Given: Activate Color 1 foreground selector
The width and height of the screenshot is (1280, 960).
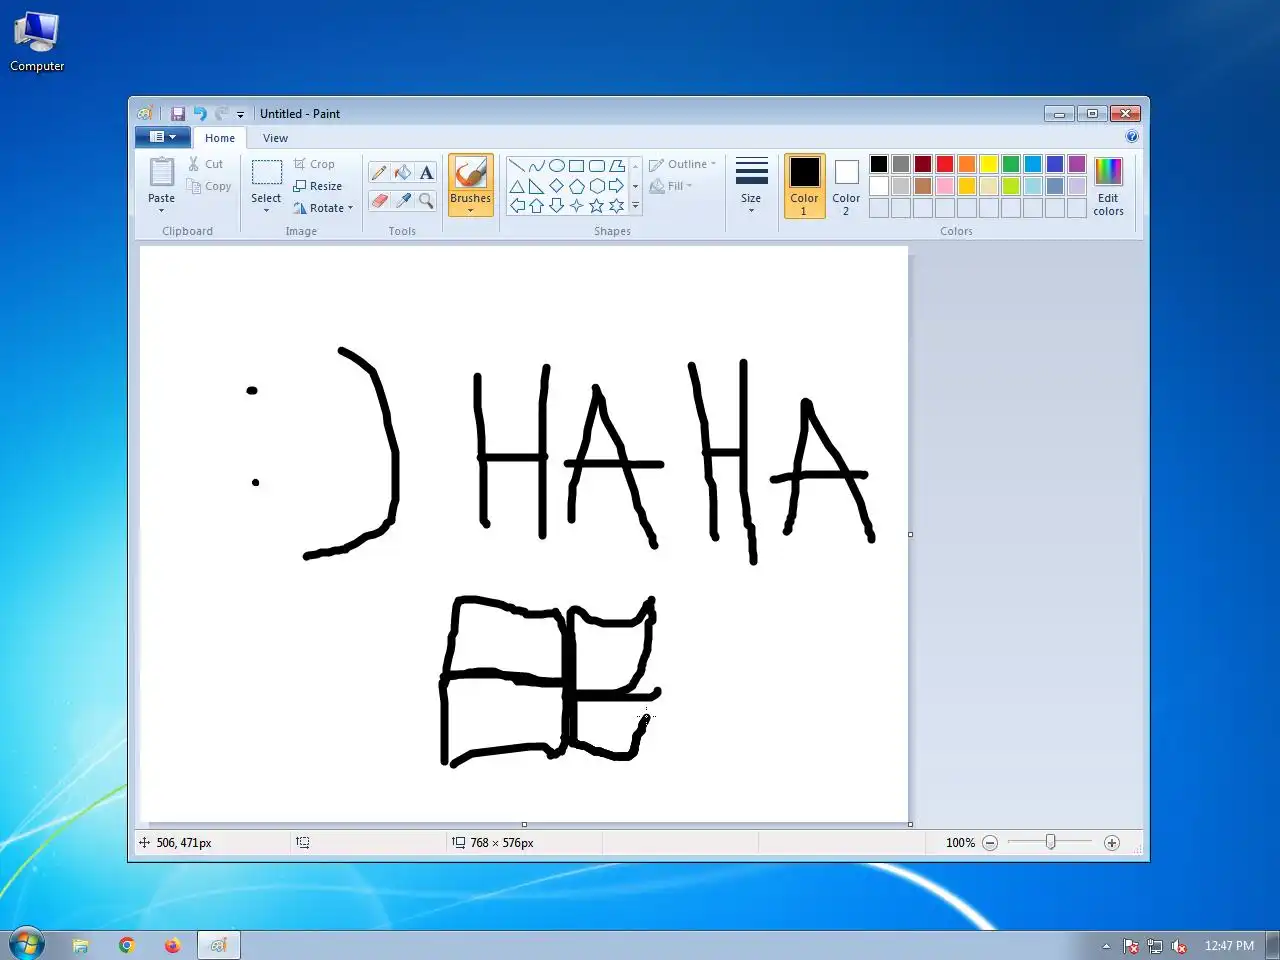Looking at the screenshot, I should pos(804,186).
